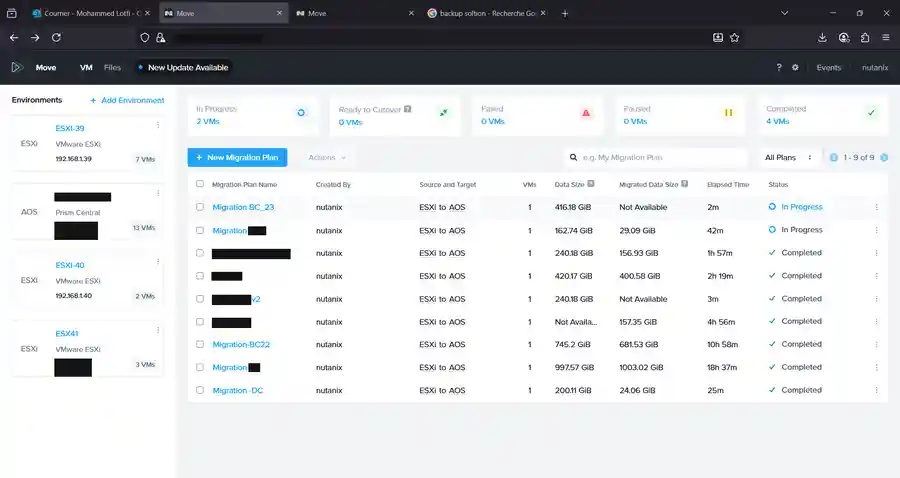Viewport: 900px width, 478px height.
Task: Open options menu for AOS Prism Central environment
Action: tap(158, 193)
